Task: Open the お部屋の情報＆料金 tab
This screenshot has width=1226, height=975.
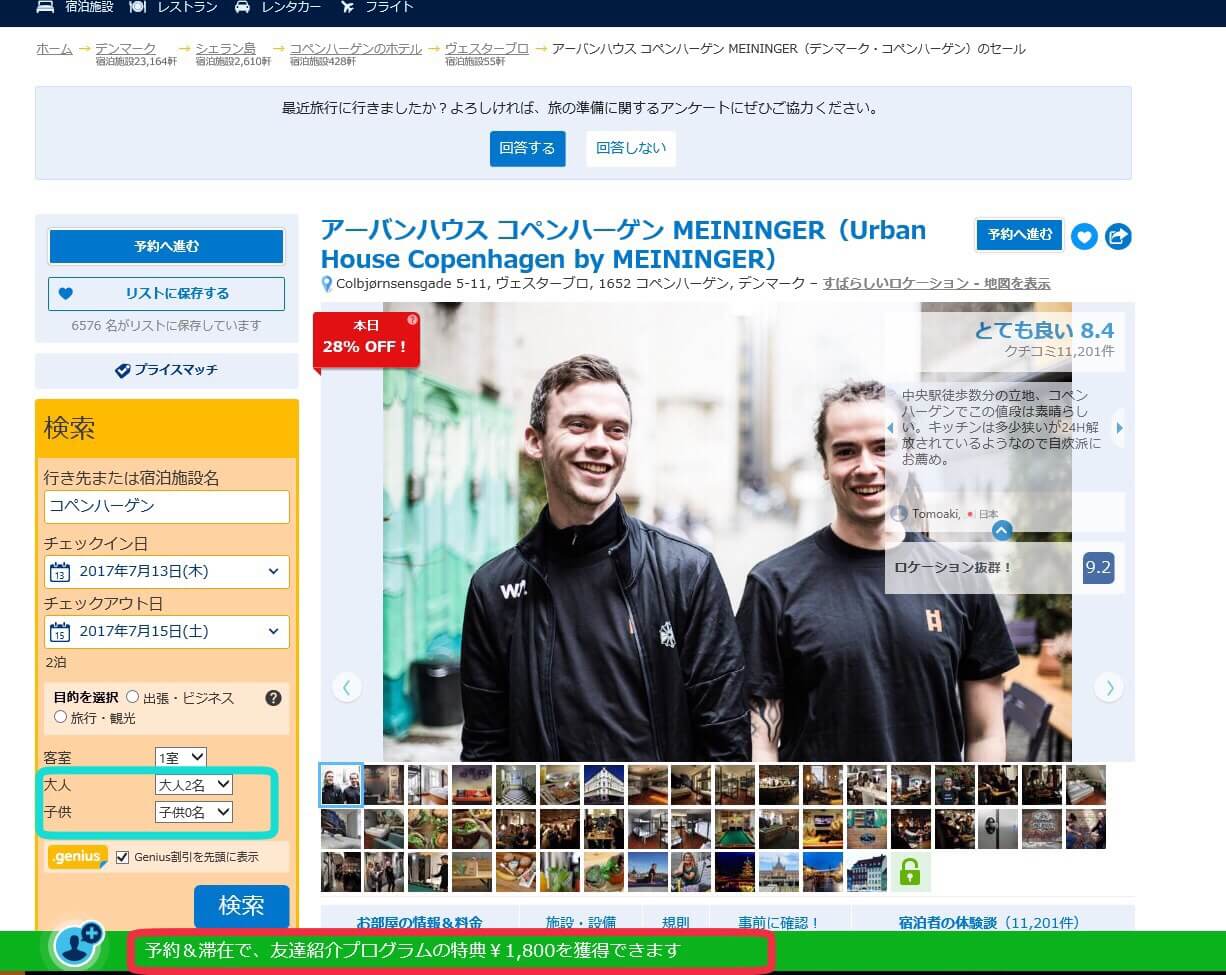Action: tap(419, 922)
